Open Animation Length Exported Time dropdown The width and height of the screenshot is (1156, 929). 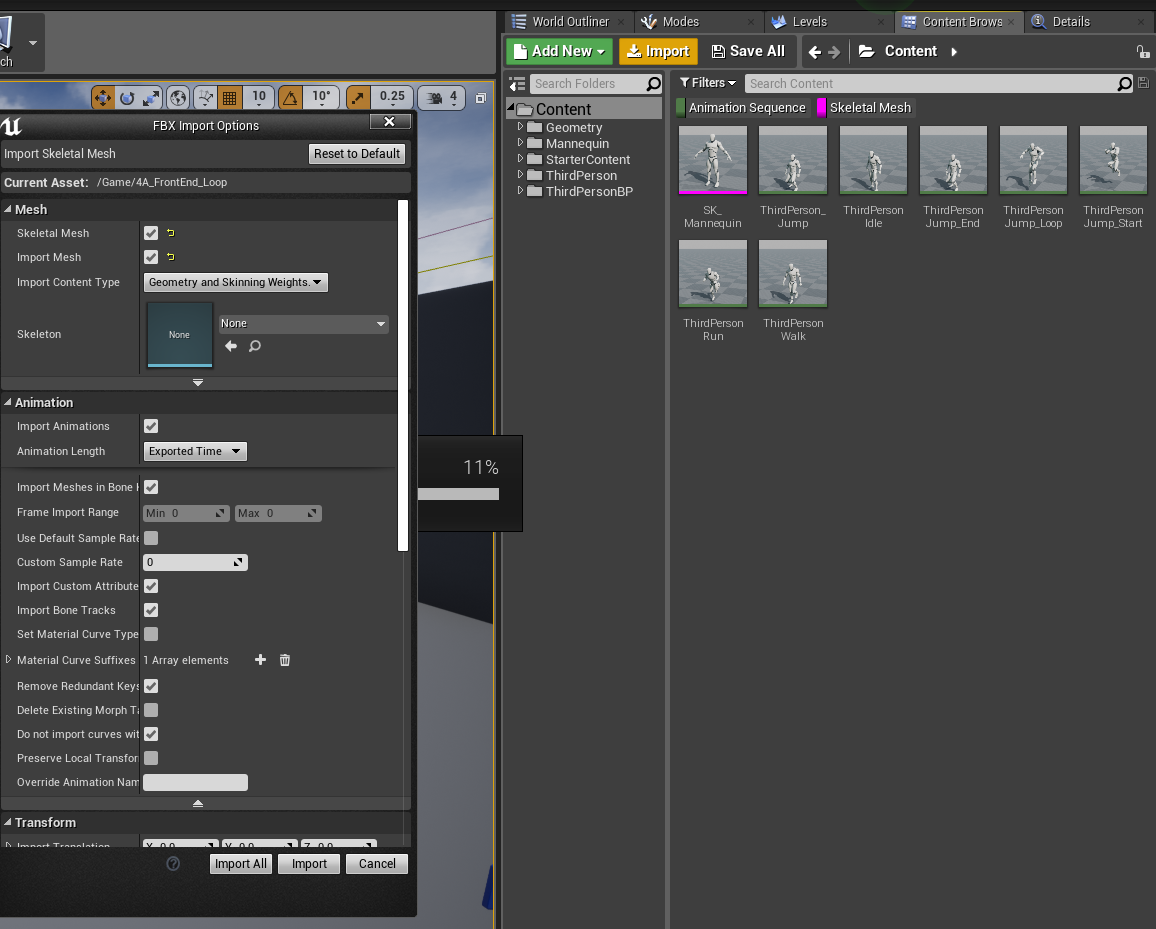coord(195,451)
